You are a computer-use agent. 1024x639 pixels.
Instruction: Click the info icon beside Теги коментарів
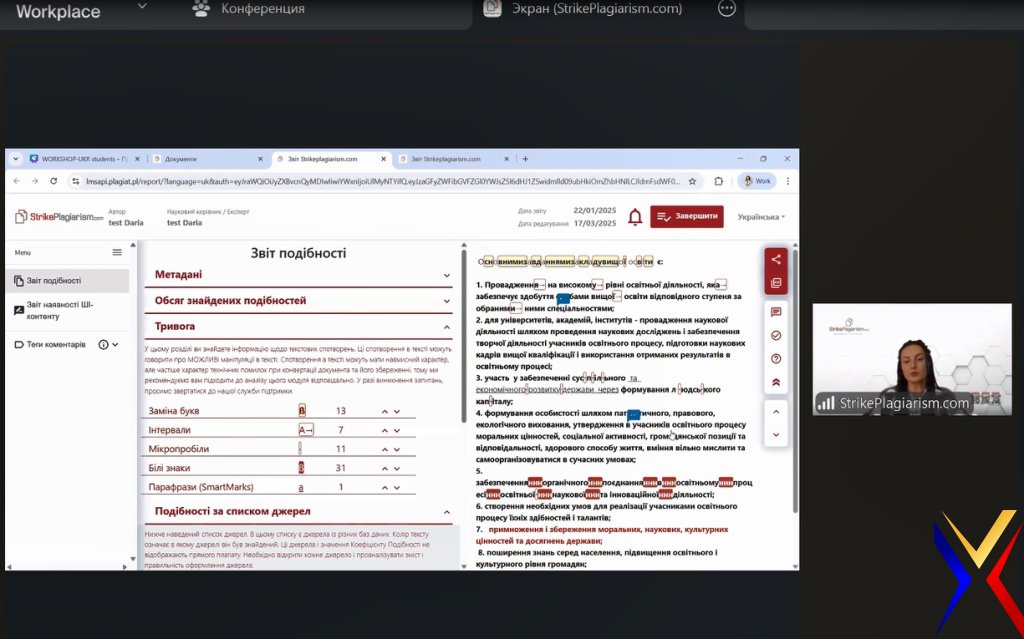[103, 344]
